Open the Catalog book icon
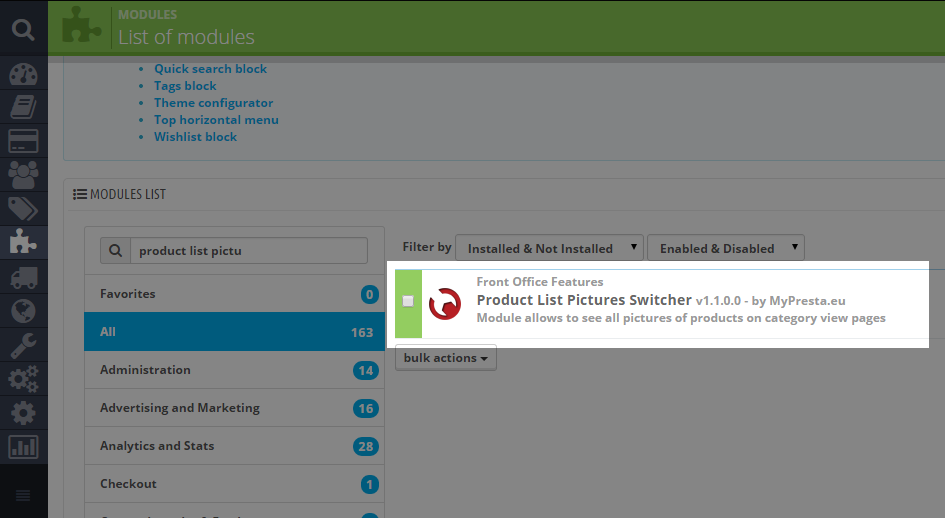This screenshot has height=518, width=945. (23, 107)
